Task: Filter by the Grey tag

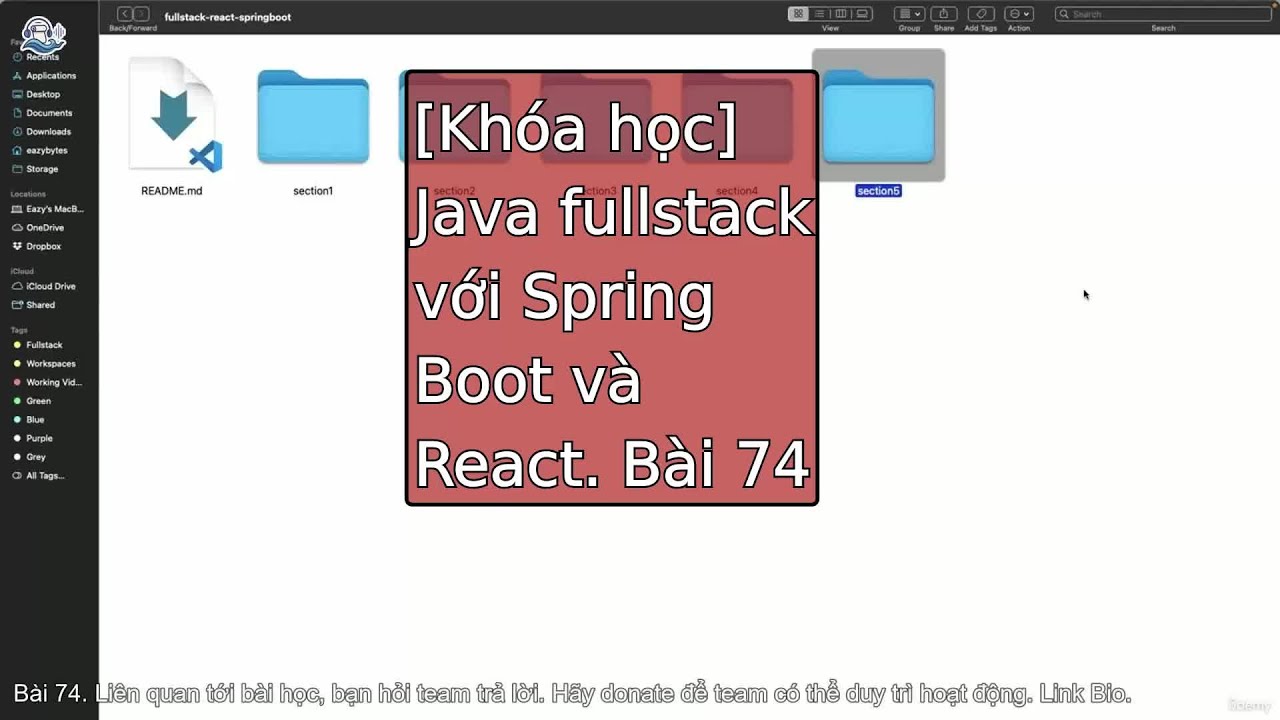Action: point(30,457)
